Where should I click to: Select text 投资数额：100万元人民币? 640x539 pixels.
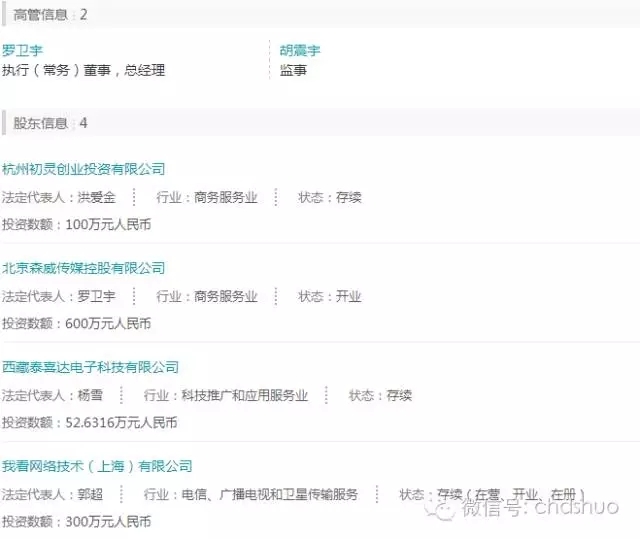[x=77, y=224]
